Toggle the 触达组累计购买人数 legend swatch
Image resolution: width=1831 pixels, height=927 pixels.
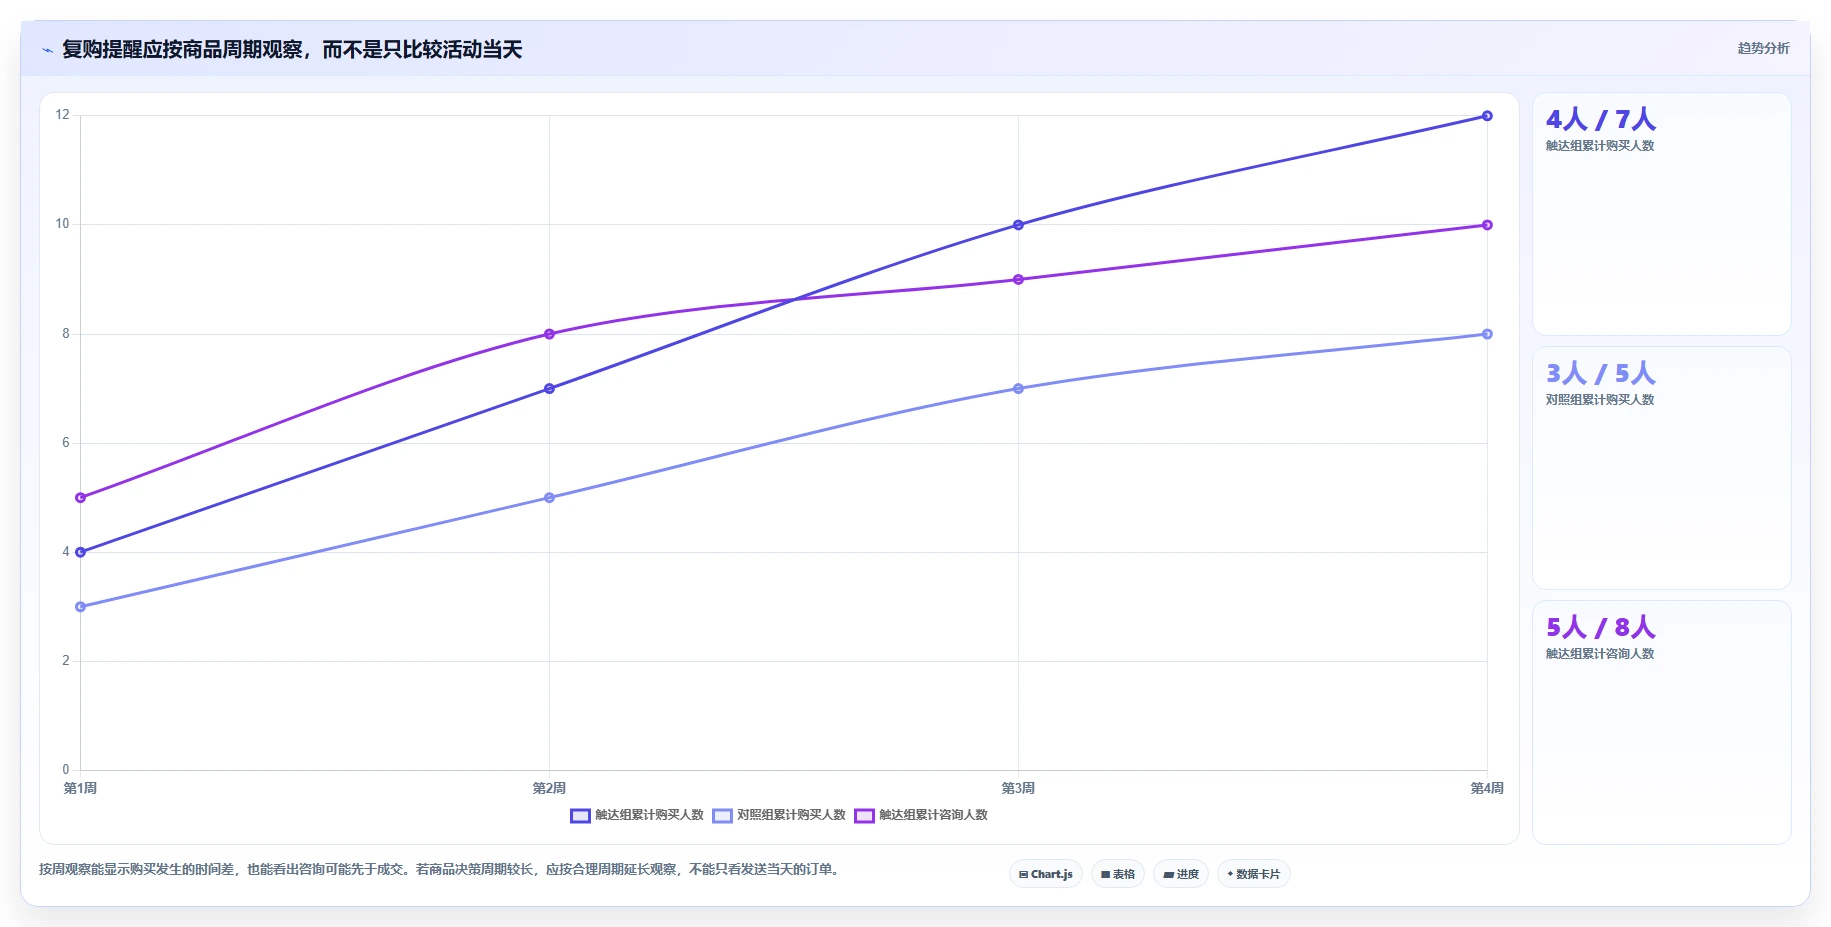click(x=580, y=816)
